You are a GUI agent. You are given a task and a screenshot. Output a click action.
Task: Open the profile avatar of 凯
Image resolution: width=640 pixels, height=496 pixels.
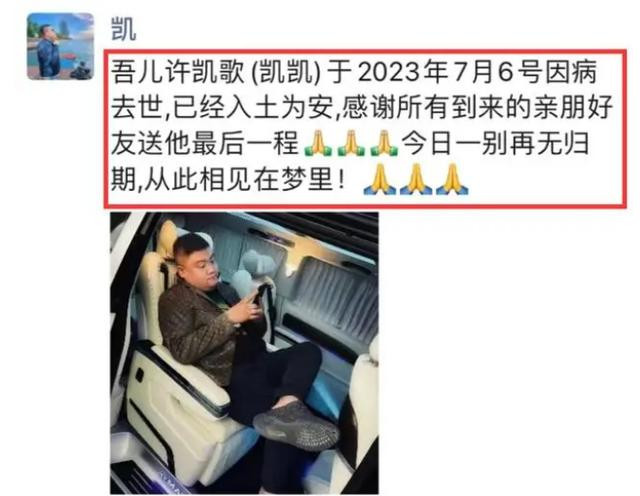60,46
